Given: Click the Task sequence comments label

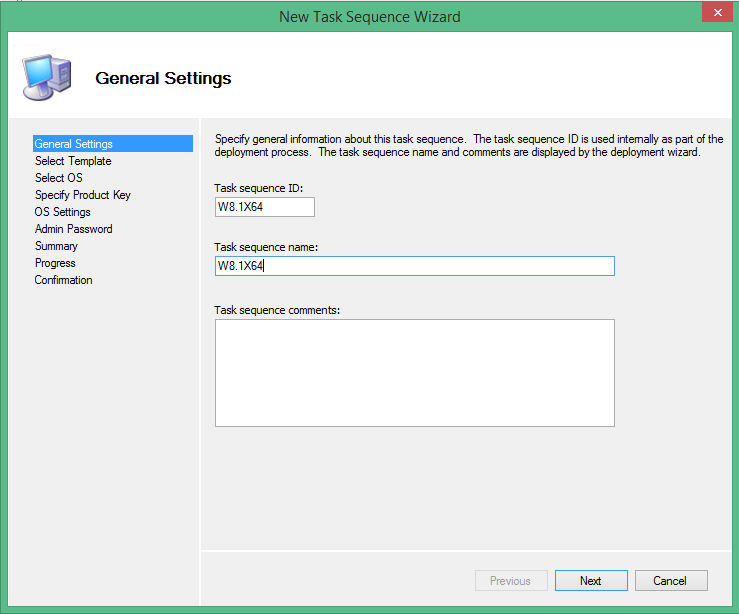Looking at the screenshot, I should pyautogui.click(x=277, y=310).
